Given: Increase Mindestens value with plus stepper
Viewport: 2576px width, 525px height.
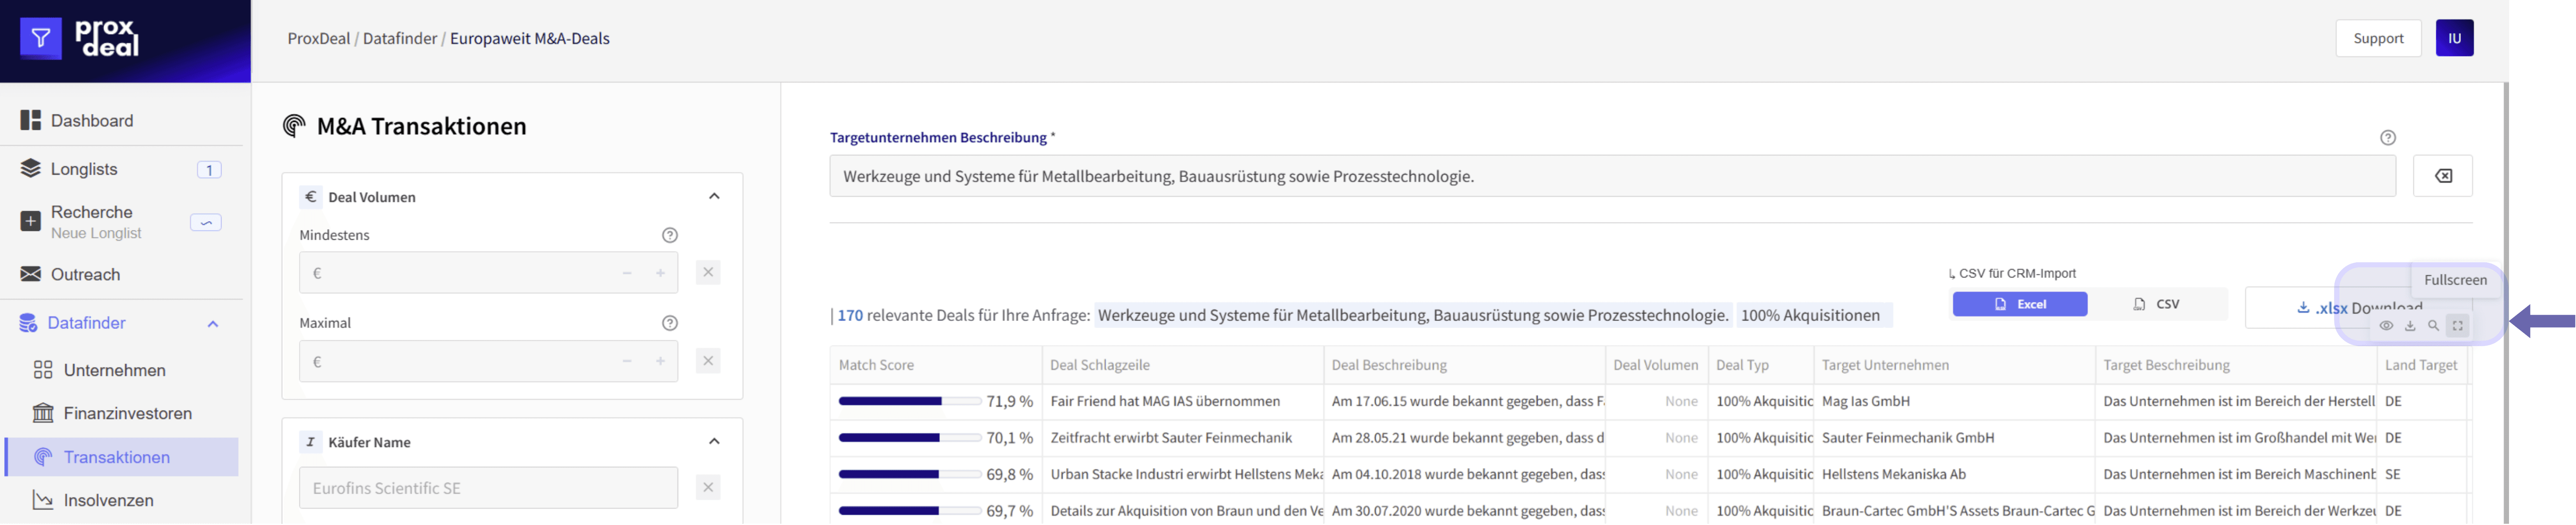Looking at the screenshot, I should pos(660,273).
